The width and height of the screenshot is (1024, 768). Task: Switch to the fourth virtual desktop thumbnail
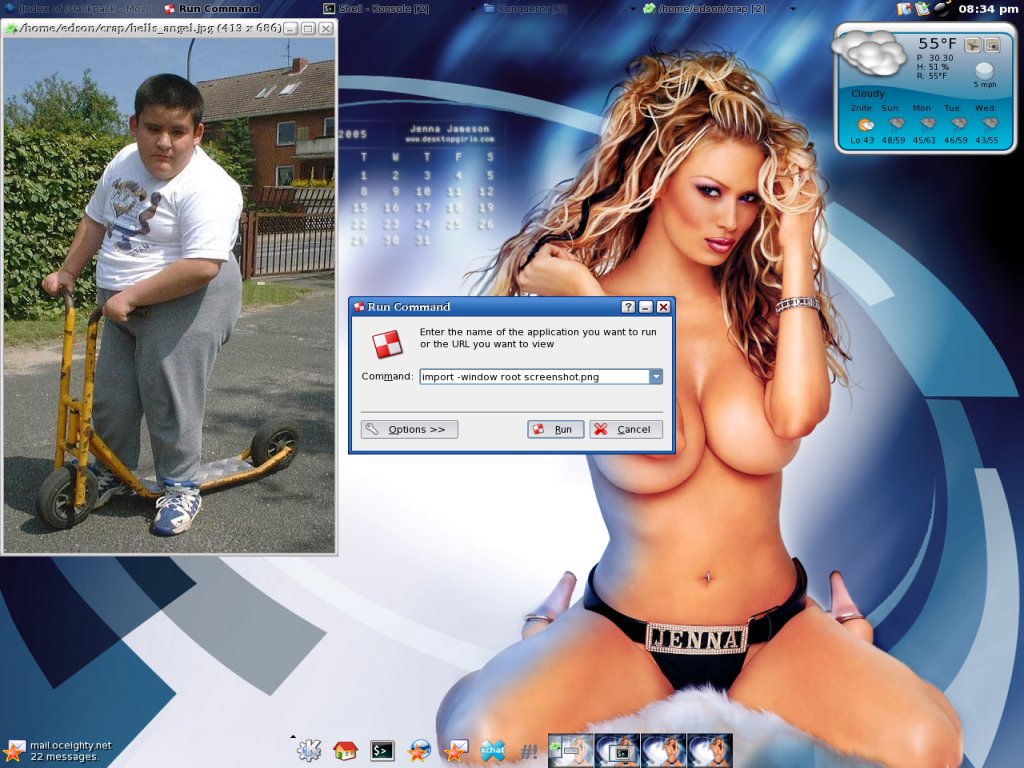(710, 748)
